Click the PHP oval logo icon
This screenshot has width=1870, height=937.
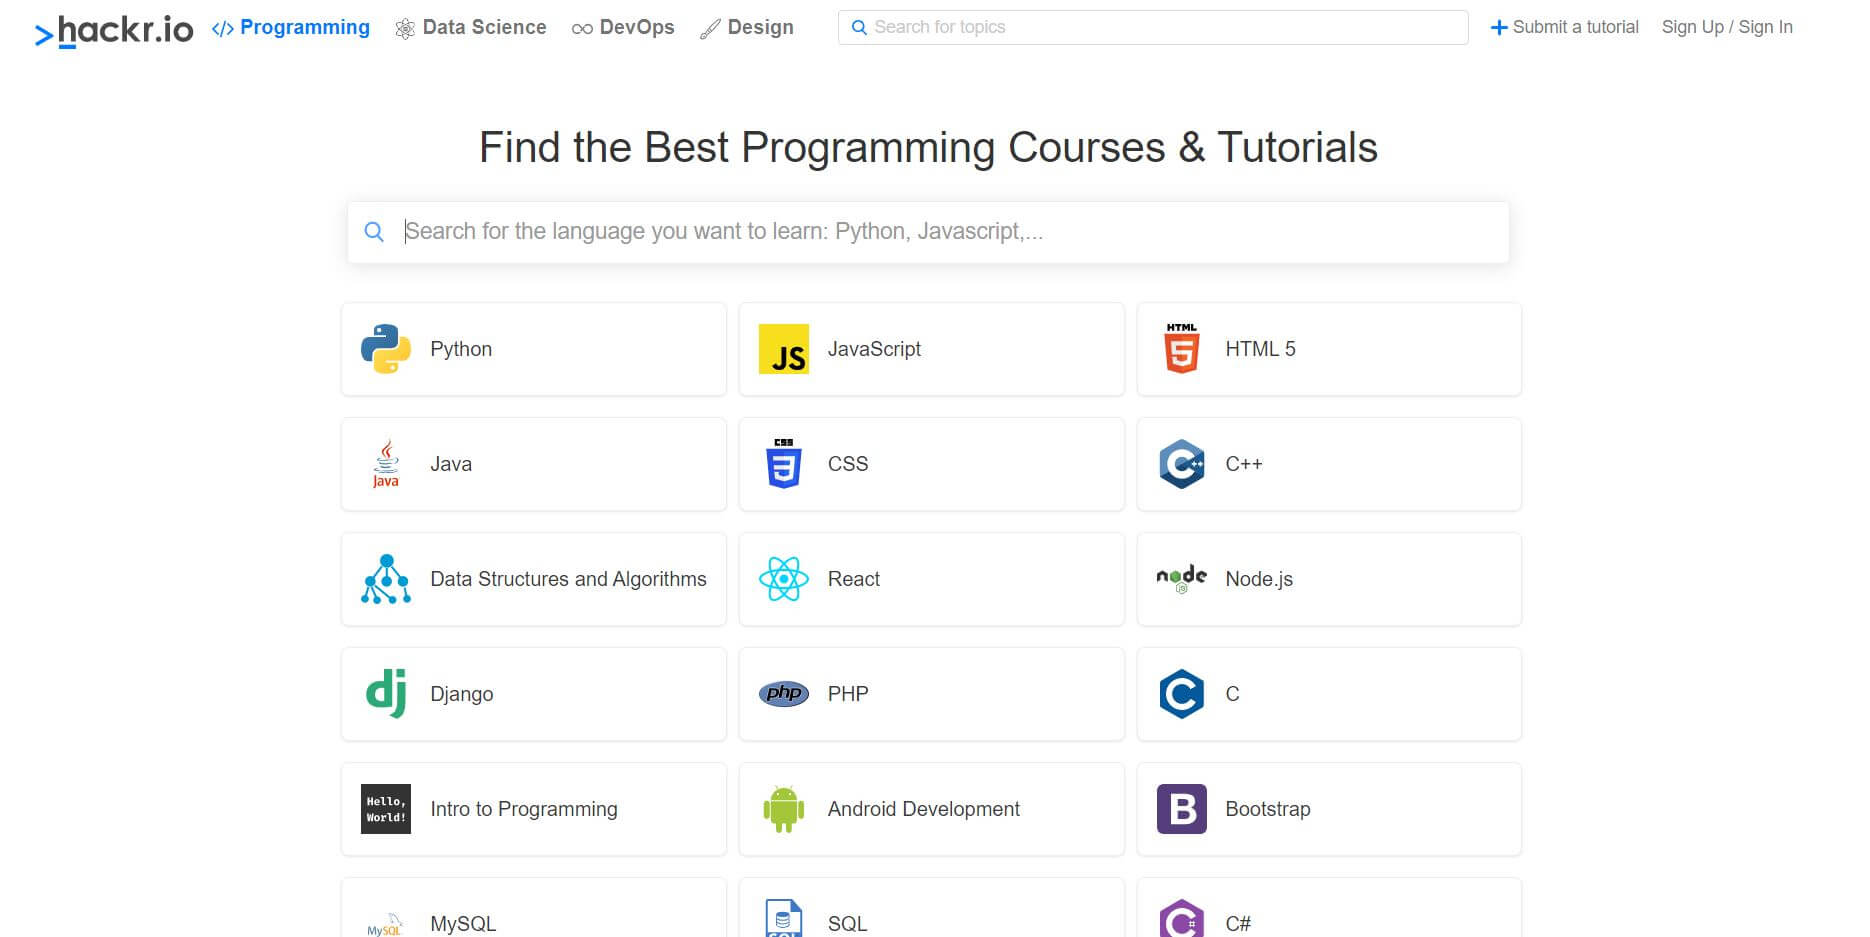[x=783, y=693]
